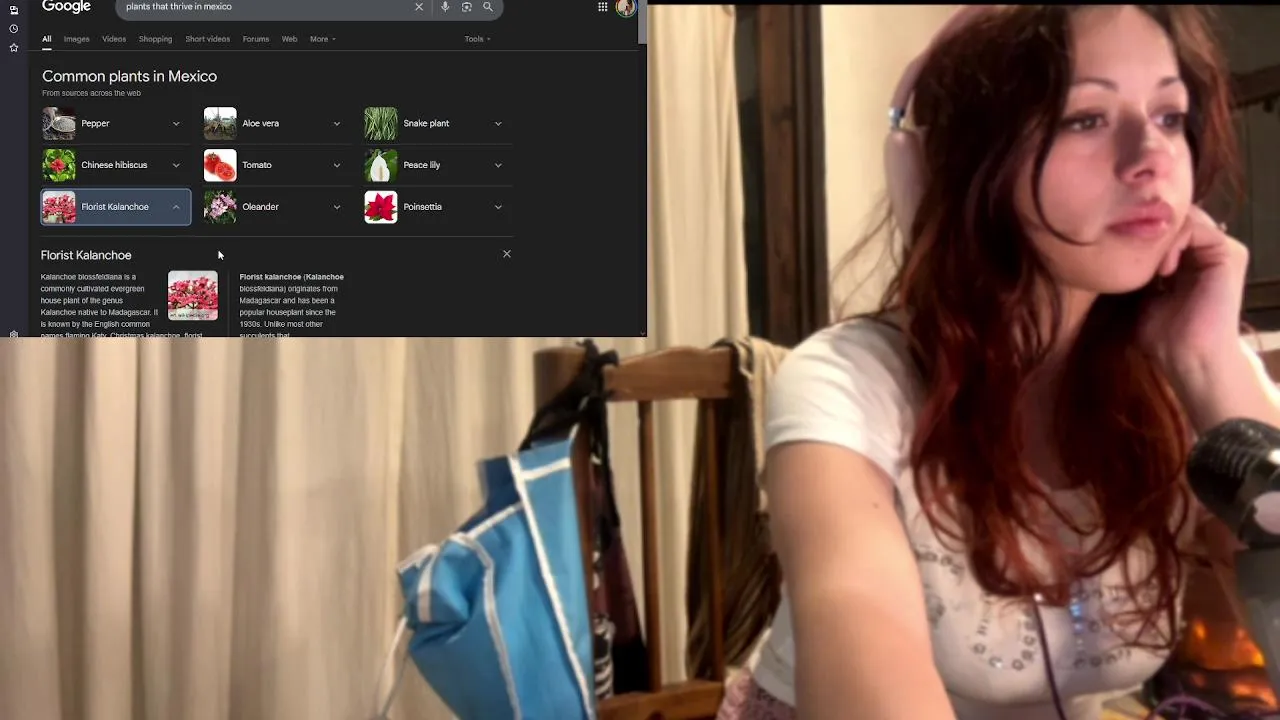Click the 'From sources across the web' text
The image size is (1280, 720).
[x=91, y=93]
